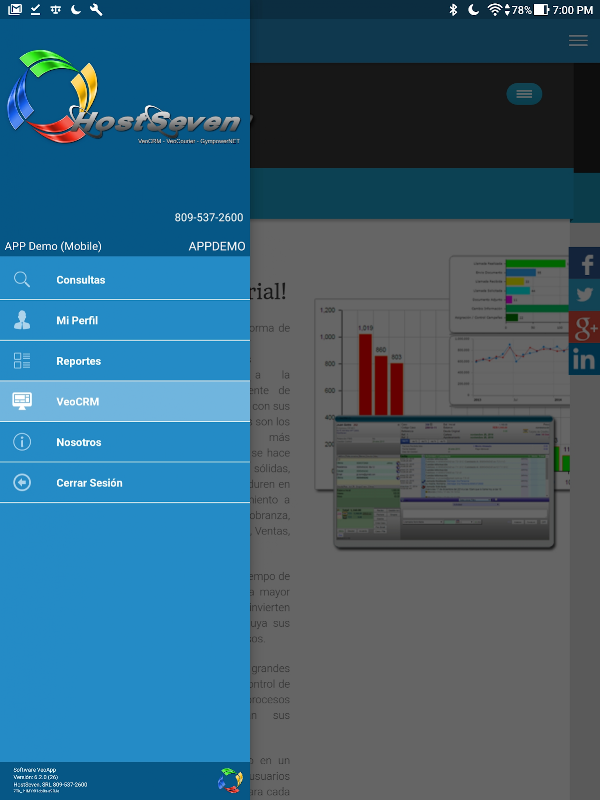600x800 pixels.
Task: Select the Reportes menu entry
Action: click(125, 361)
